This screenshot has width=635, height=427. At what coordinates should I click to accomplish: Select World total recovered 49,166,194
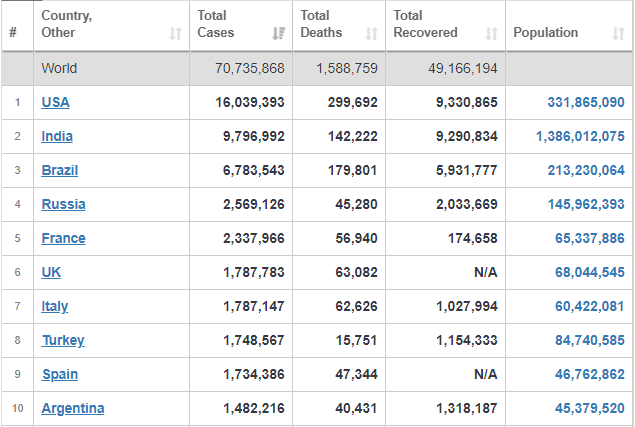[x=462, y=68]
